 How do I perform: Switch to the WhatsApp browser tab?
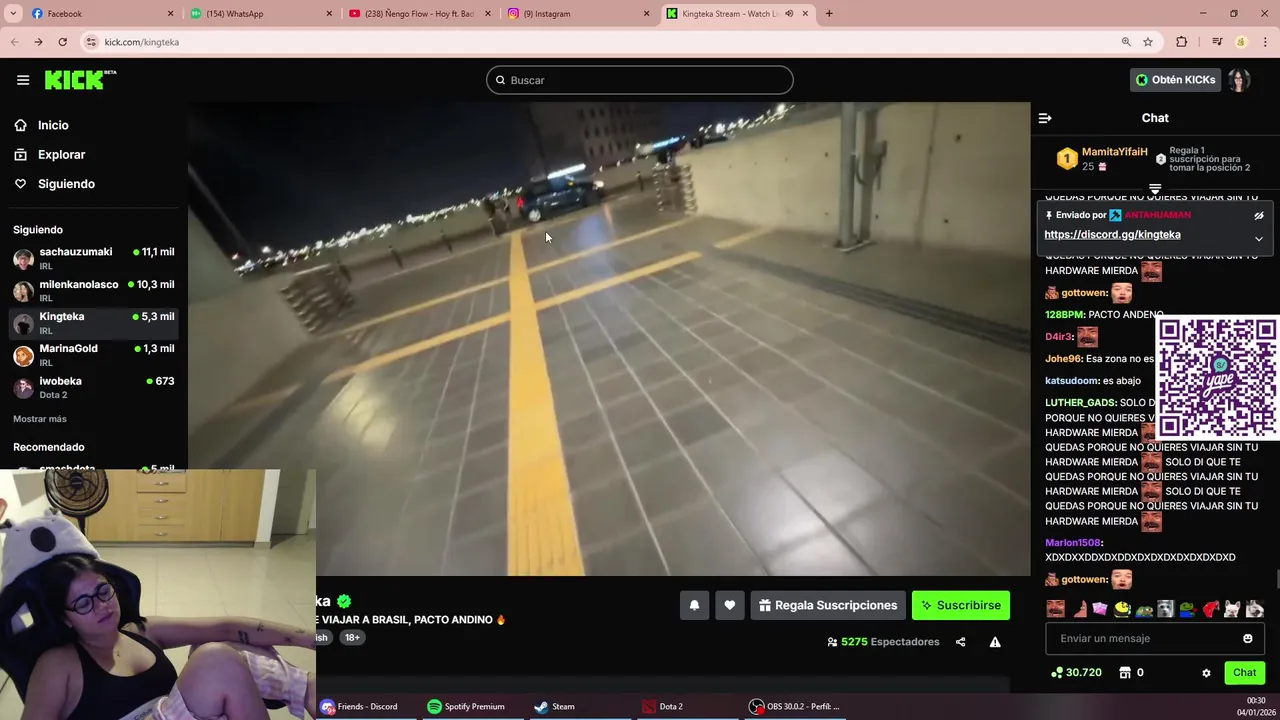pos(261,14)
